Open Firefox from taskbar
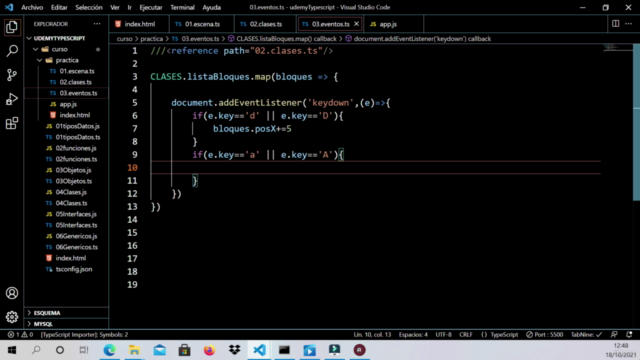This screenshot has width=640, height=360. [209, 350]
